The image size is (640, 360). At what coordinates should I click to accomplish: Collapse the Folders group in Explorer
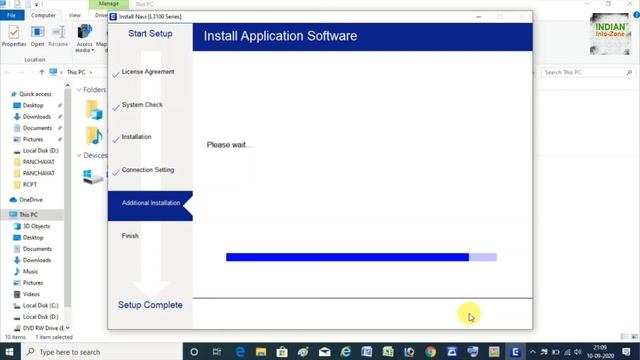79,90
